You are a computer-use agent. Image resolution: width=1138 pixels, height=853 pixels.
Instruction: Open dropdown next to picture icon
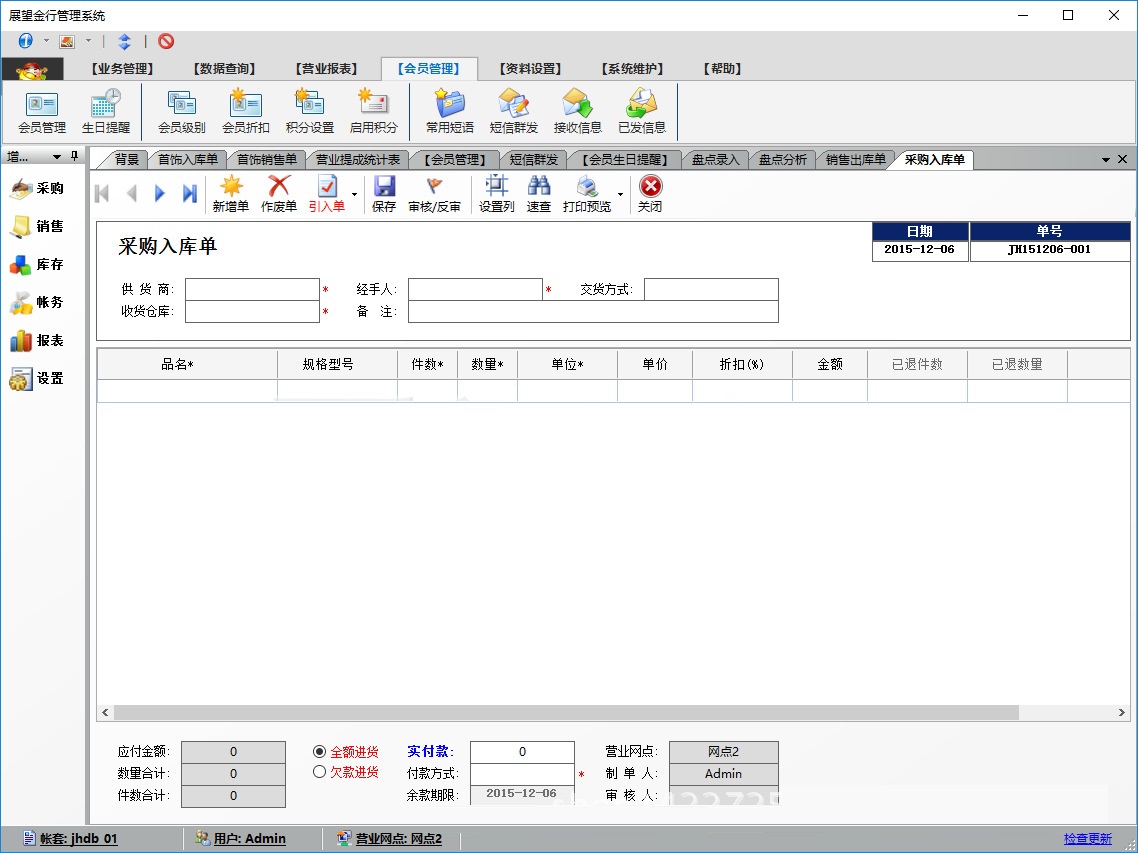[x=89, y=41]
